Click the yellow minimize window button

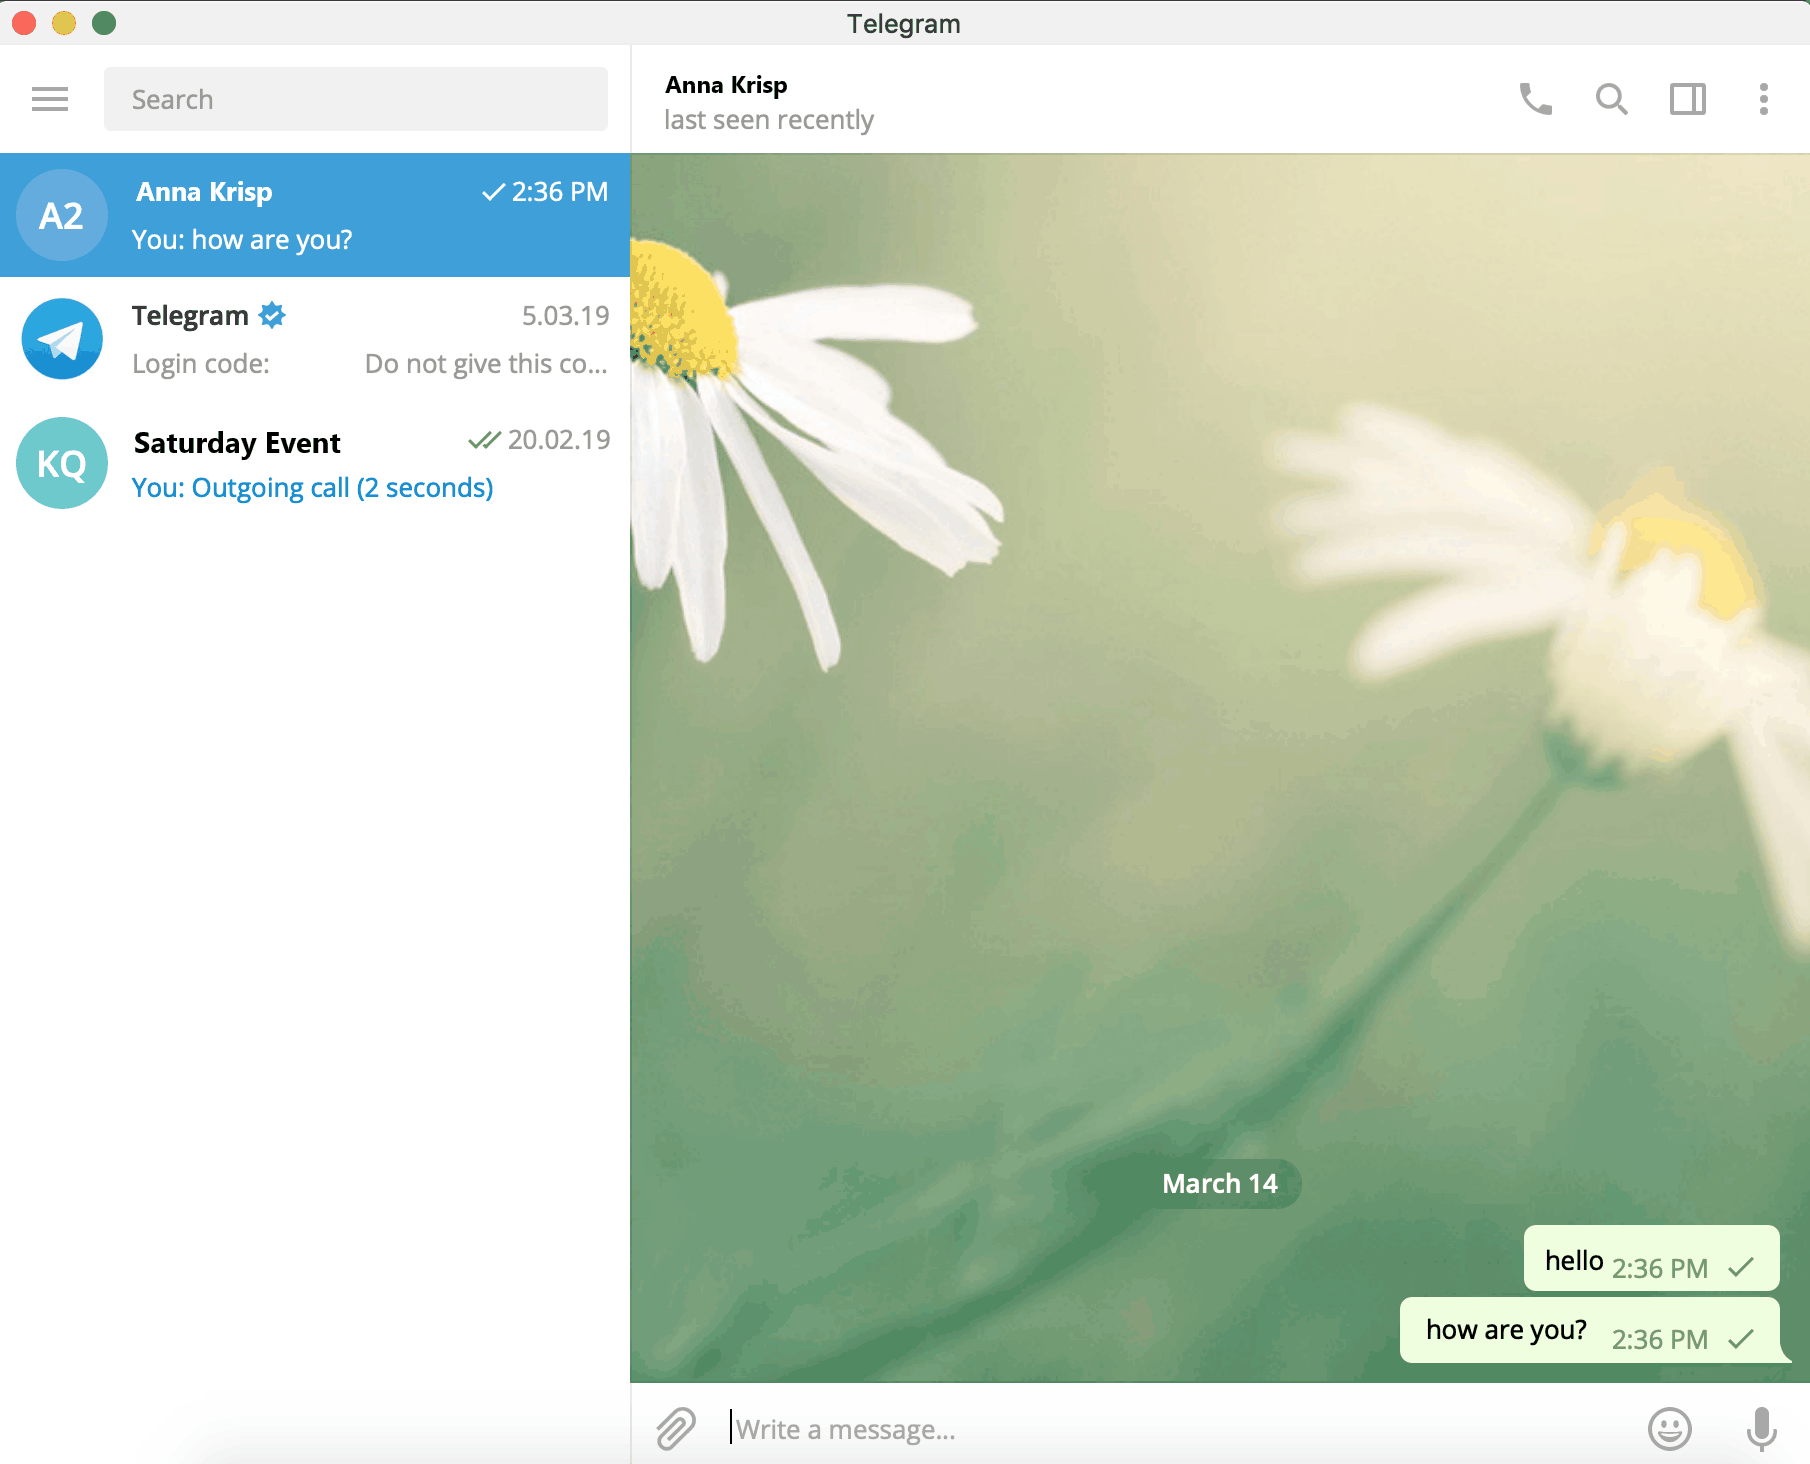pyautogui.click(x=64, y=22)
